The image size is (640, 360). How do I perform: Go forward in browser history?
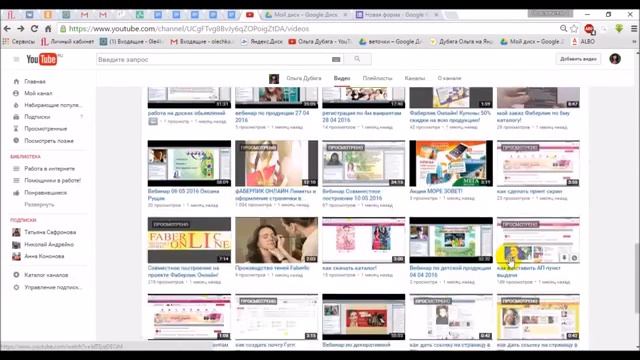[x=20, y=29]
